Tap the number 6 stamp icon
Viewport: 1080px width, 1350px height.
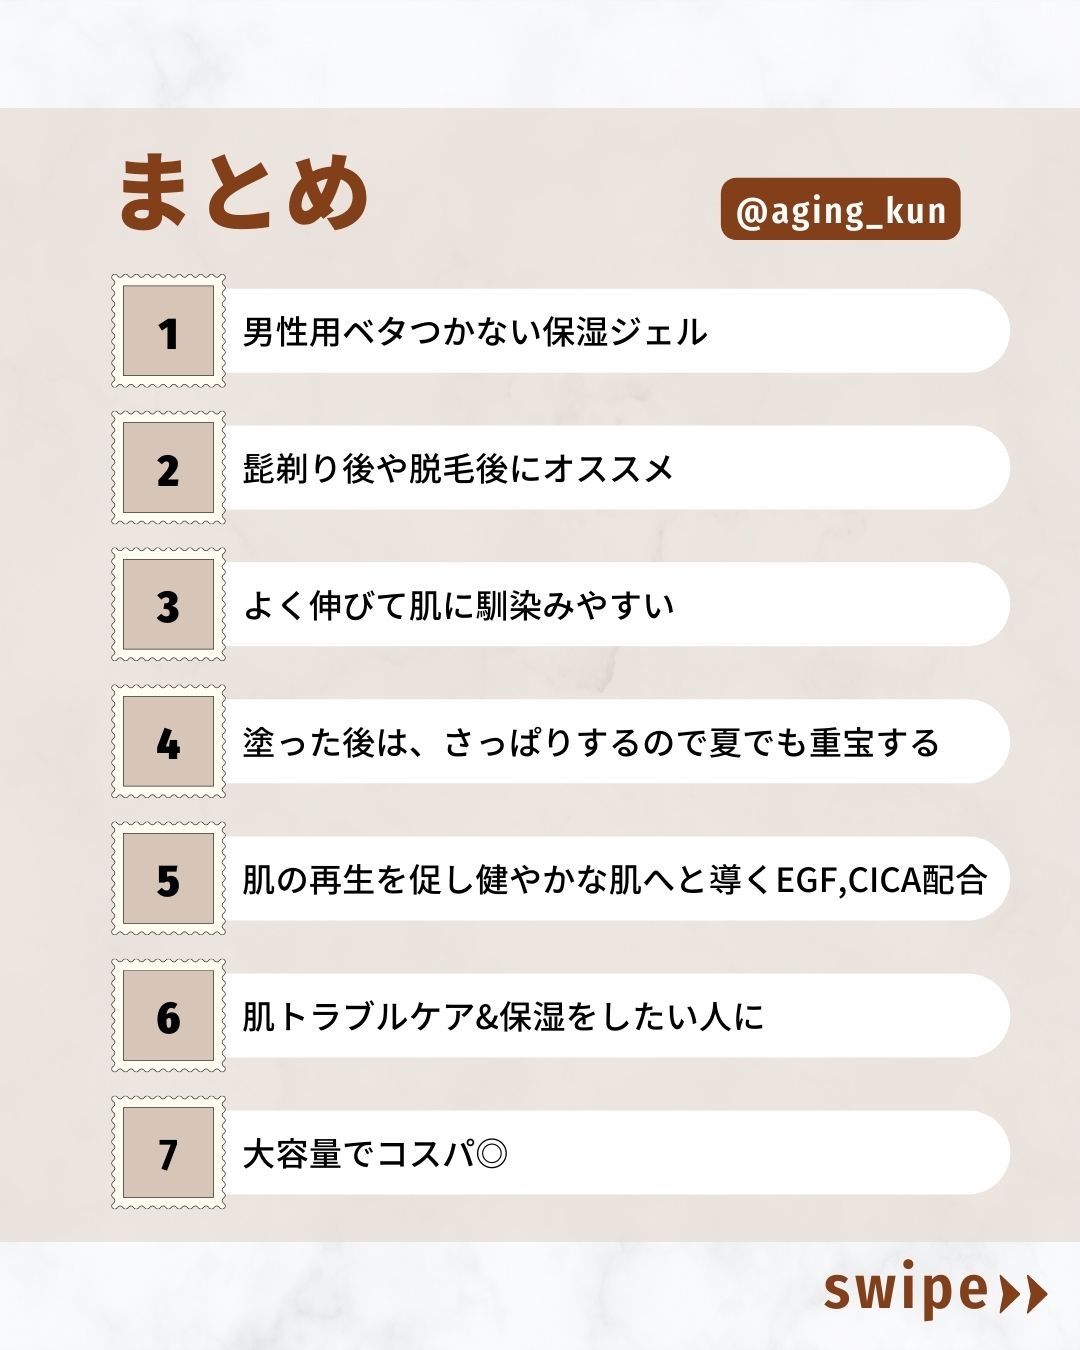tap(168, 1016)
